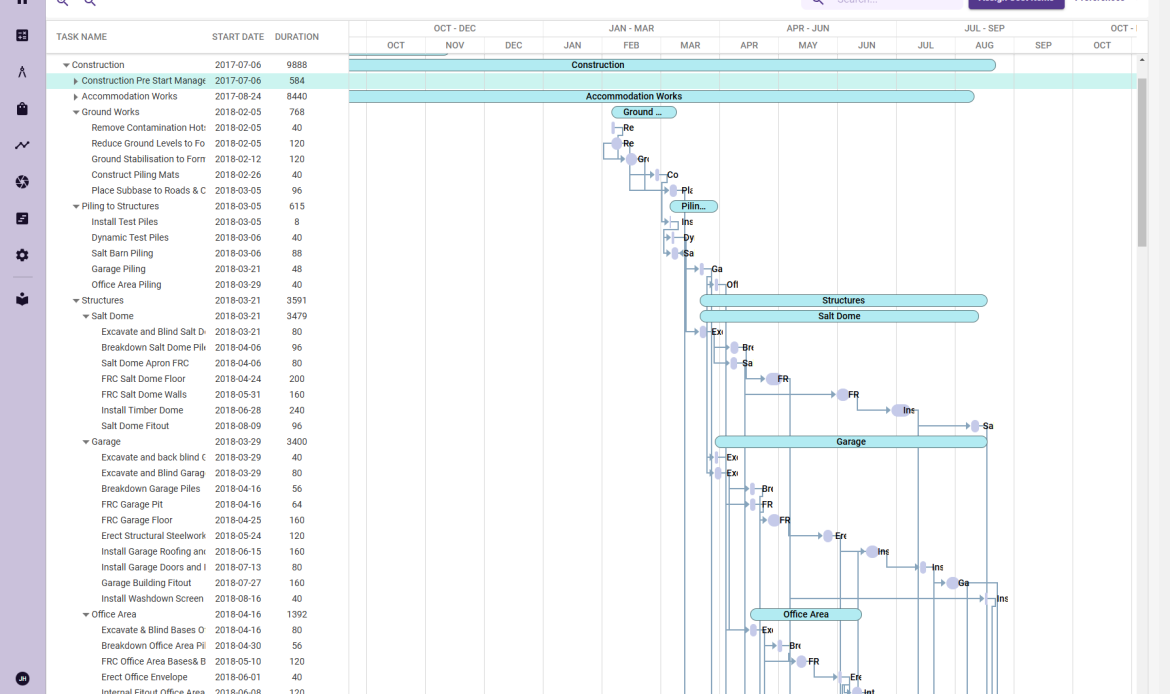Click the START DATE column header
The height and width of the screenshot is (694, 1170).
(237, 37)
